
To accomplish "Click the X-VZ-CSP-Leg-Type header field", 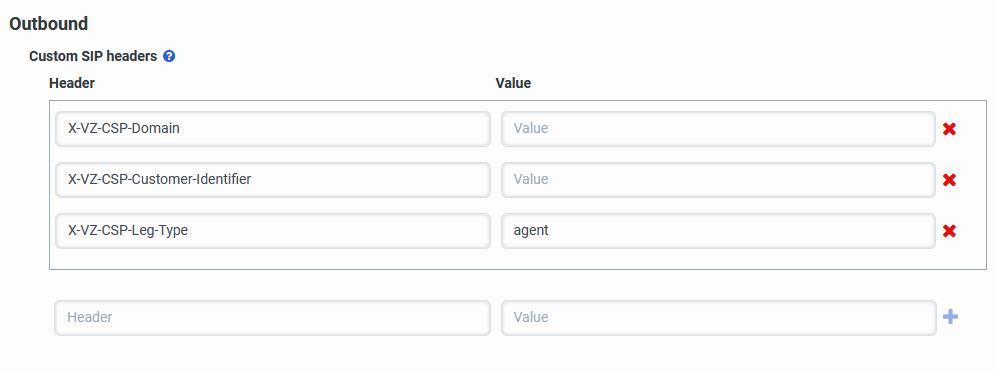I will (x=272, y=230).
